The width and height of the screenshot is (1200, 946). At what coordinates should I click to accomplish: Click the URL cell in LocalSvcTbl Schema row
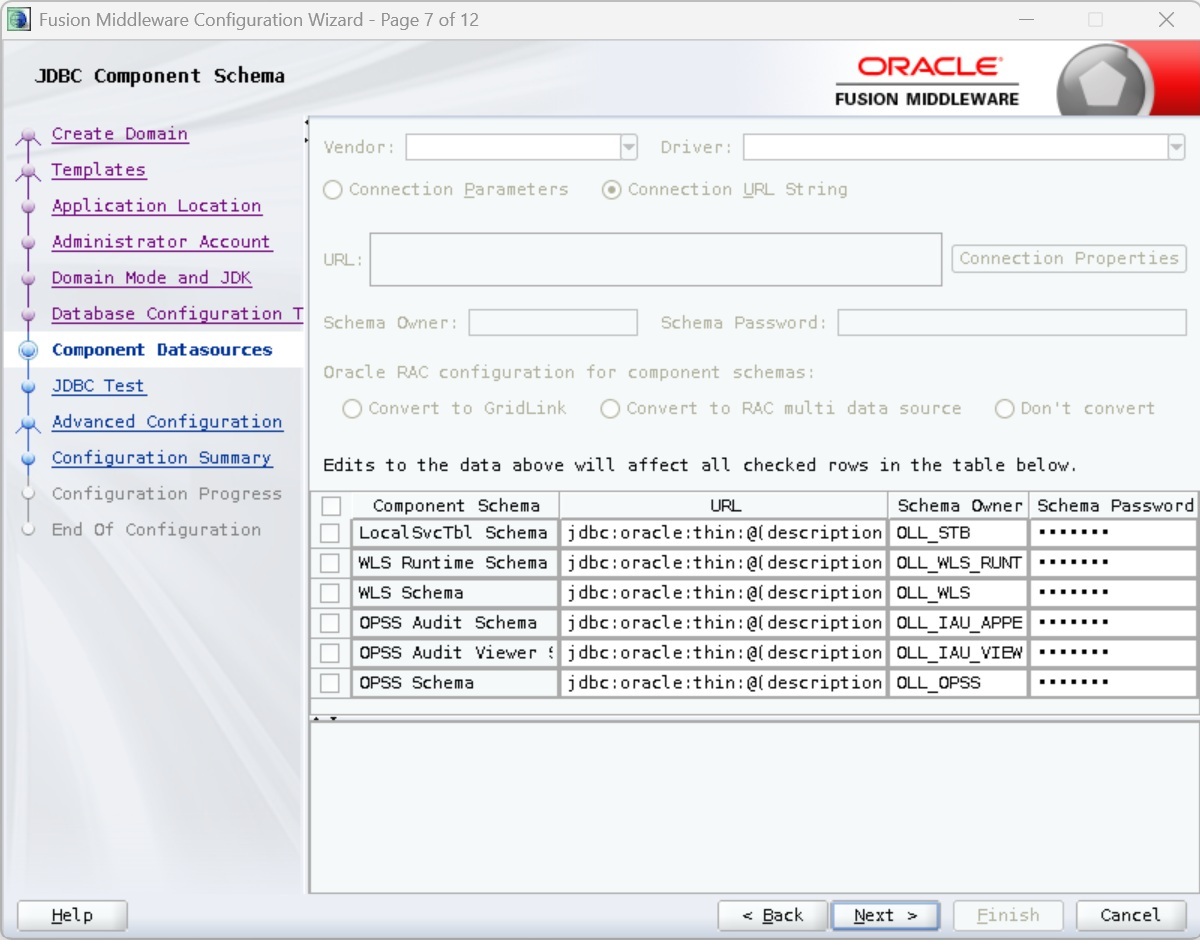coord(724,534)
